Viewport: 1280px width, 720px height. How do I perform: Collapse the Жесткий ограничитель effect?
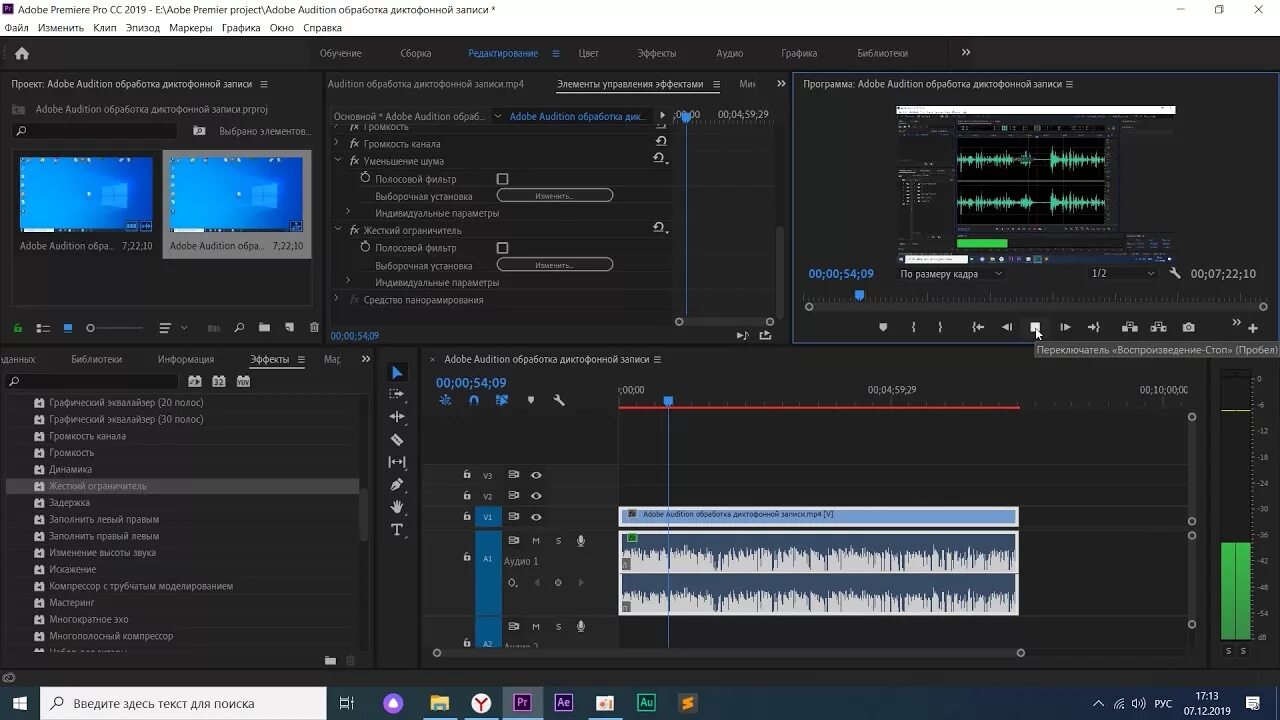click(x=338, y=230)
